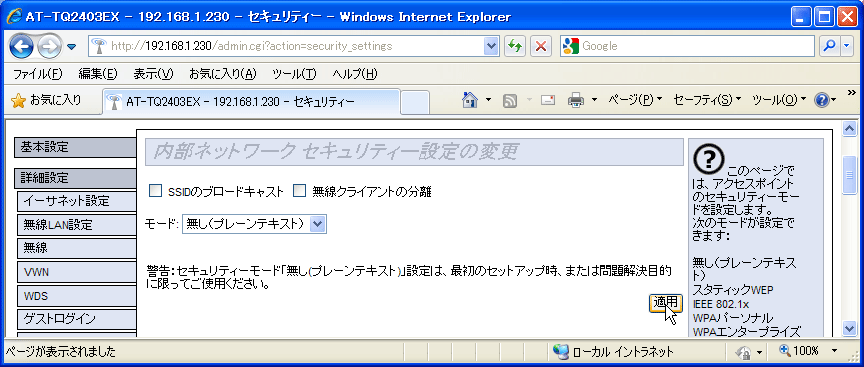Open the モード security mode dropdown
Viewport: 864px width, 367px height.
254,224
